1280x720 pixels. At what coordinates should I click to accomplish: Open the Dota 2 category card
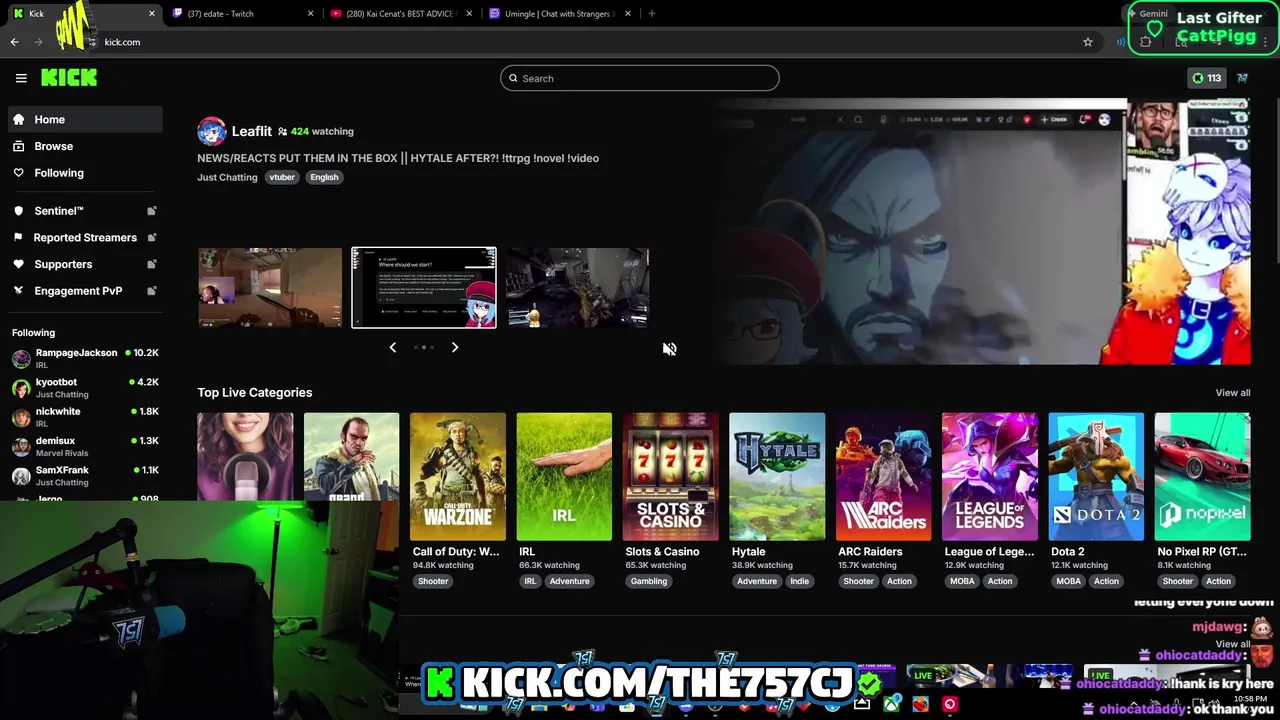point(1096,477)
